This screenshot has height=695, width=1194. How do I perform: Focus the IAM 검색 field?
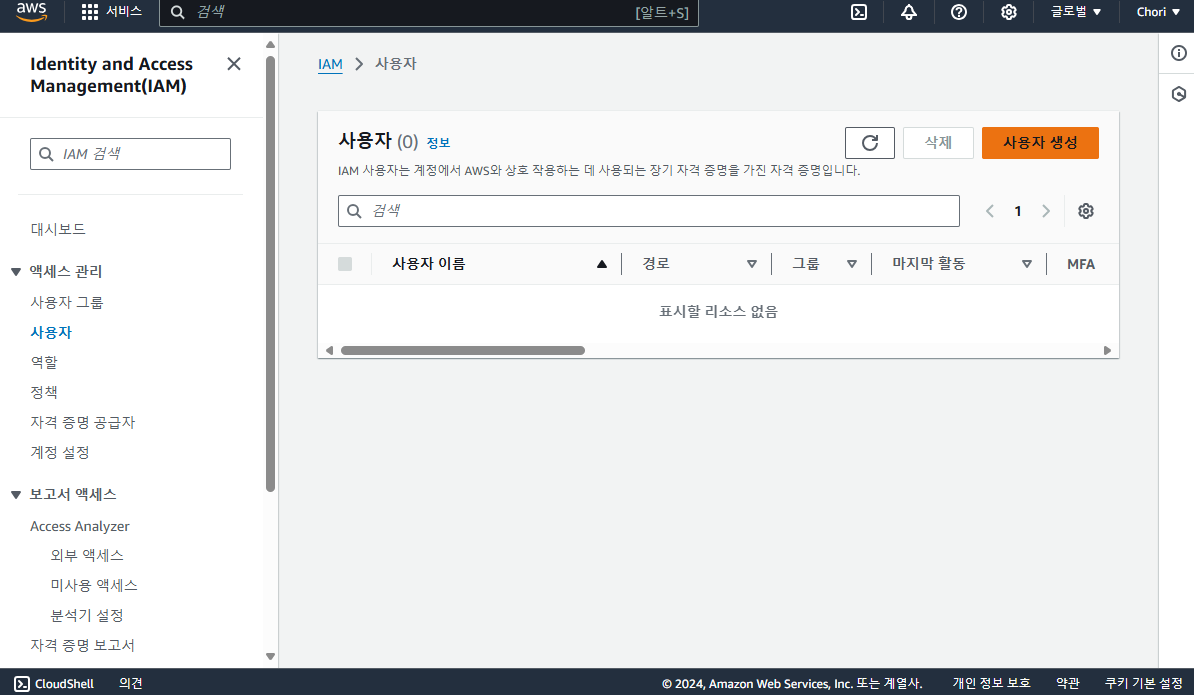130,155
